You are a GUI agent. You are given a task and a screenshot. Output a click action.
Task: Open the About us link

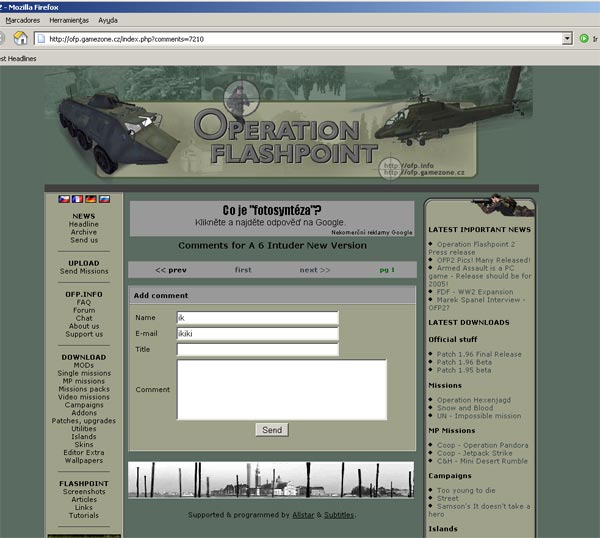tap(84, 326)
